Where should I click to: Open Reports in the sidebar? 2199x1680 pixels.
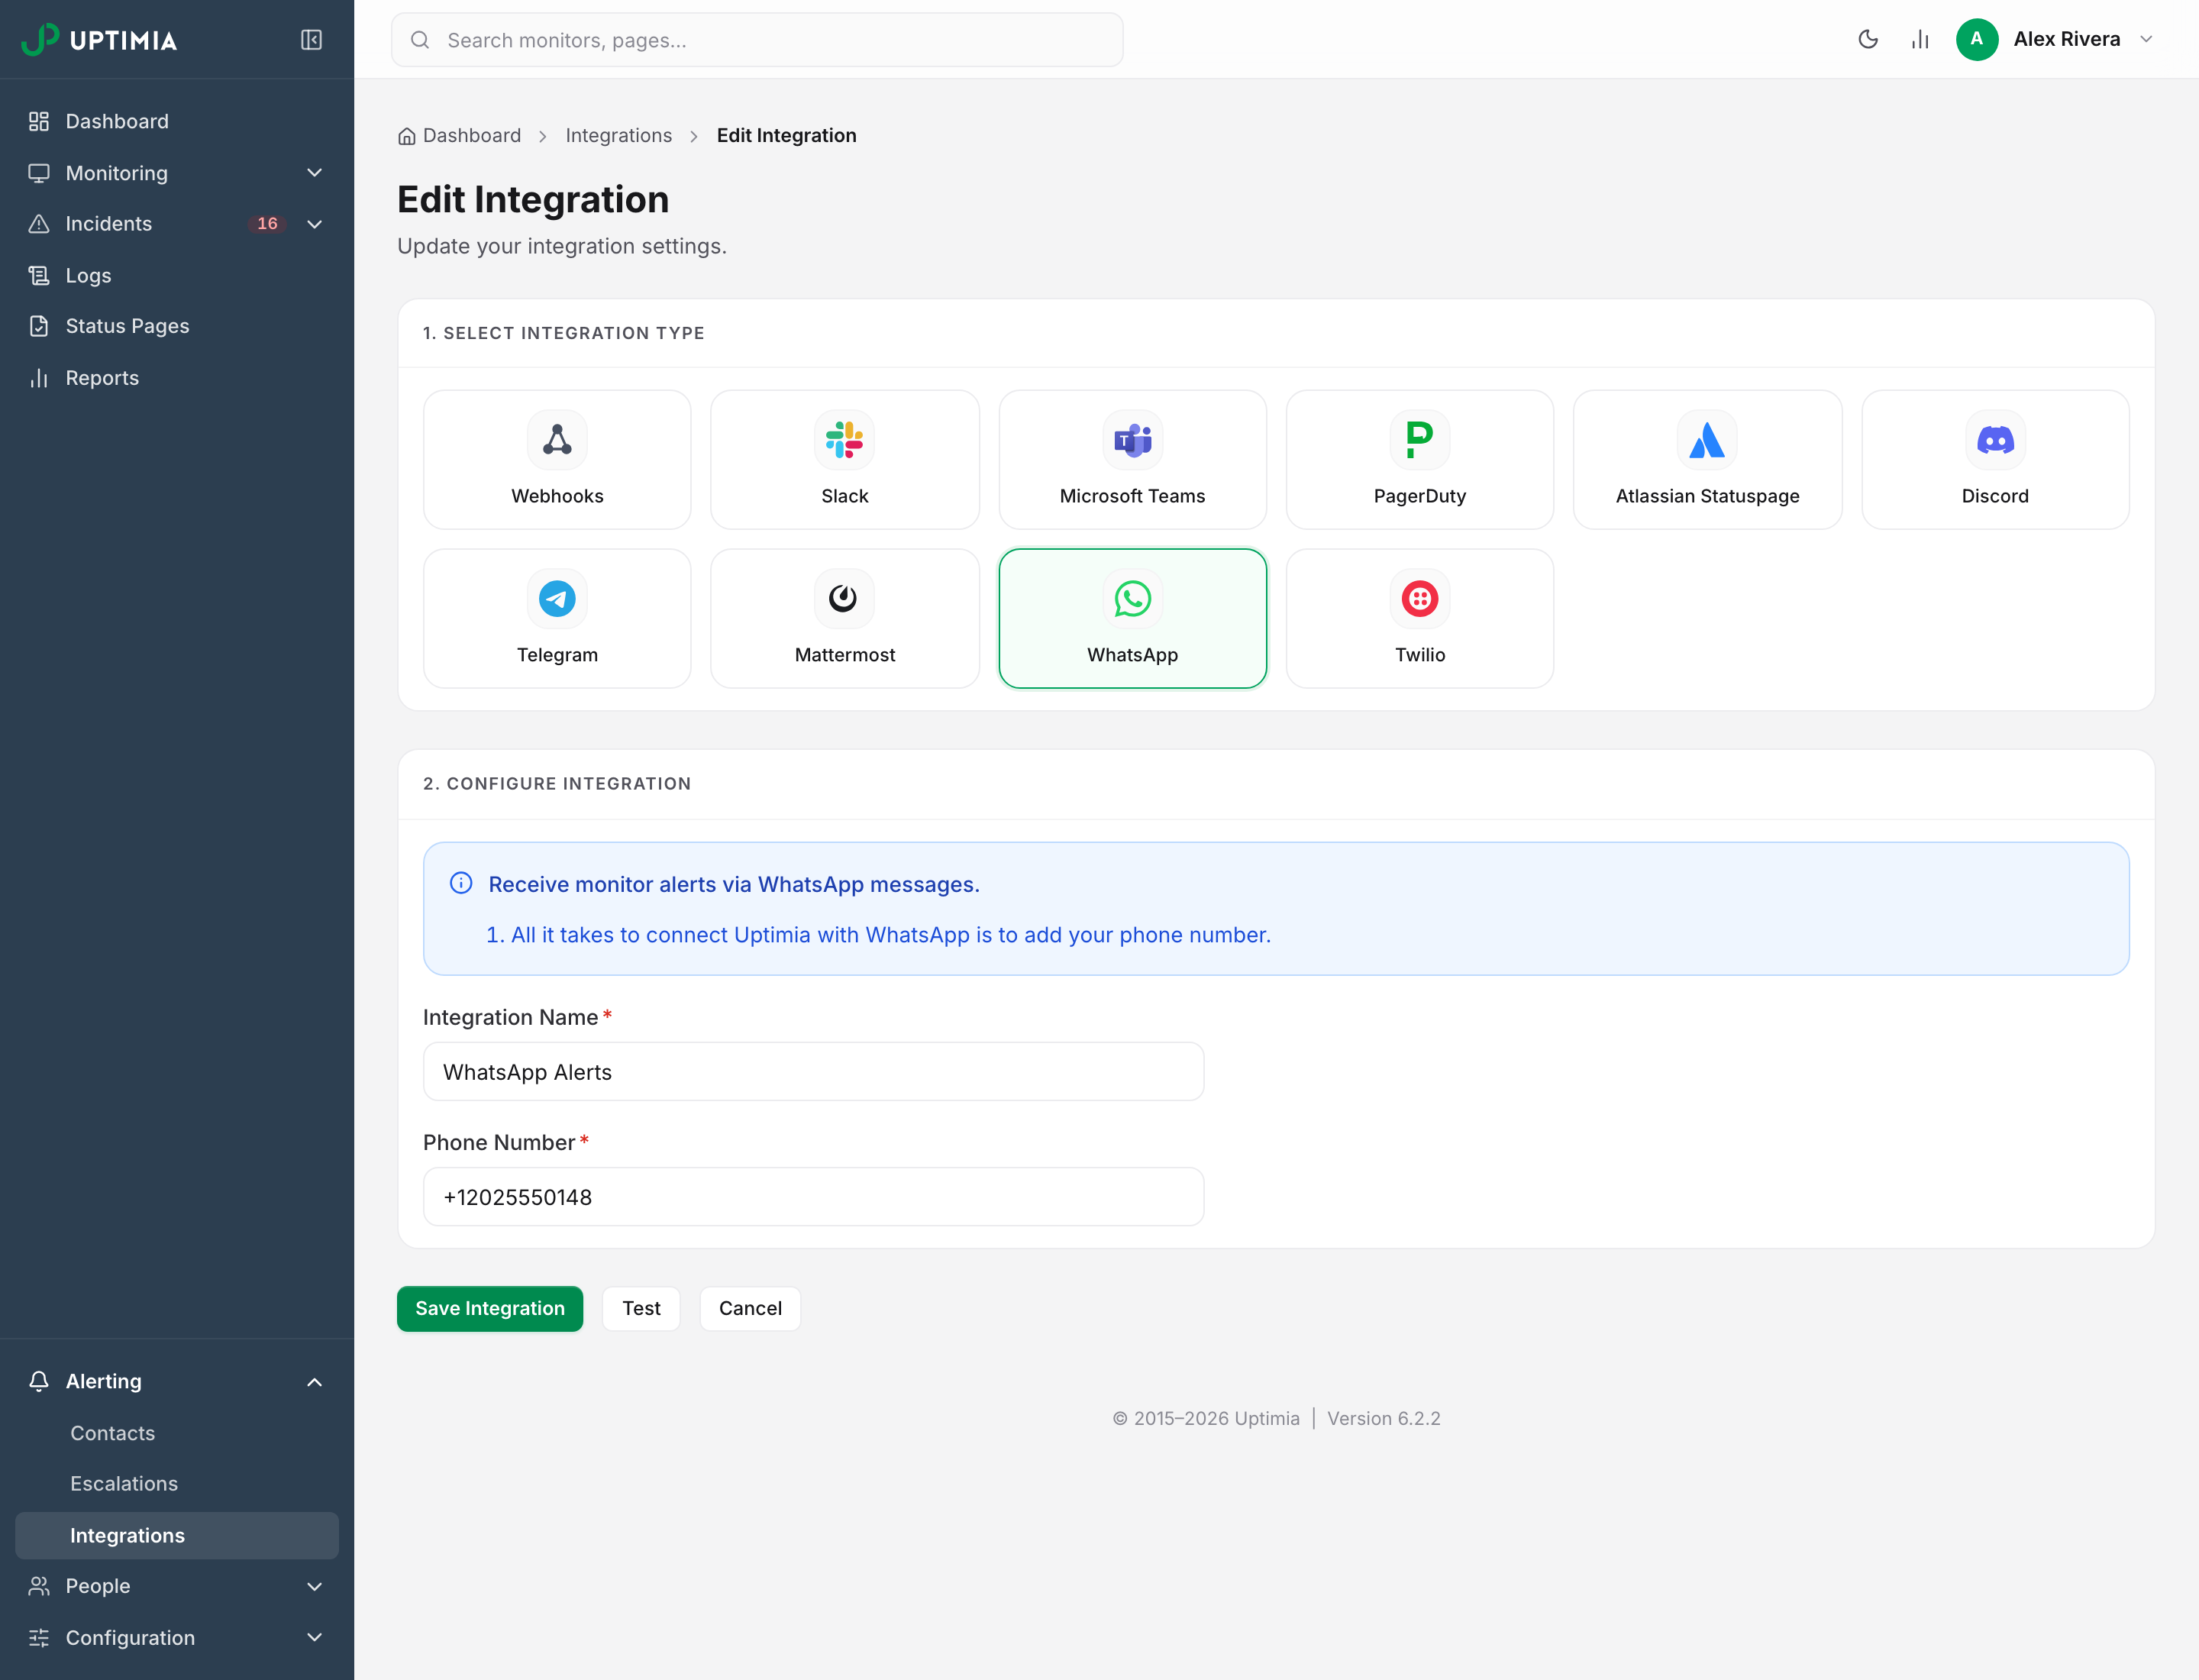pyautogui.click(x=177, y=378)
